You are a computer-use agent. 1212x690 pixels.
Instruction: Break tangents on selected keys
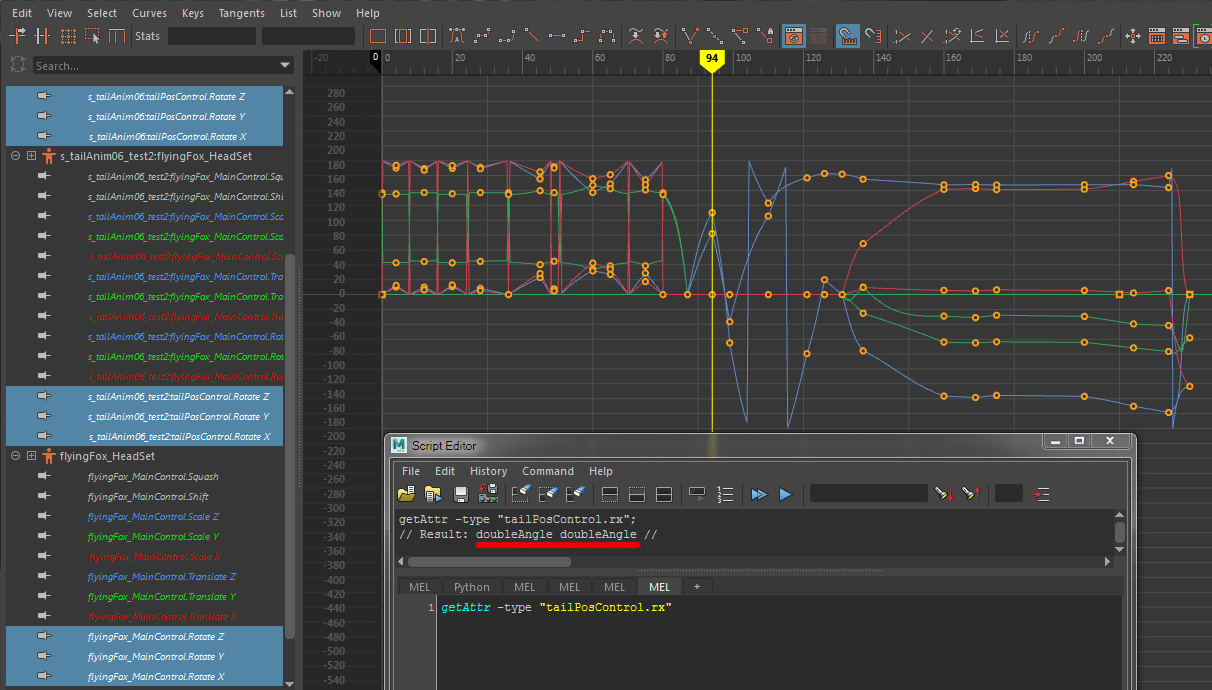[x=690, y=35]
